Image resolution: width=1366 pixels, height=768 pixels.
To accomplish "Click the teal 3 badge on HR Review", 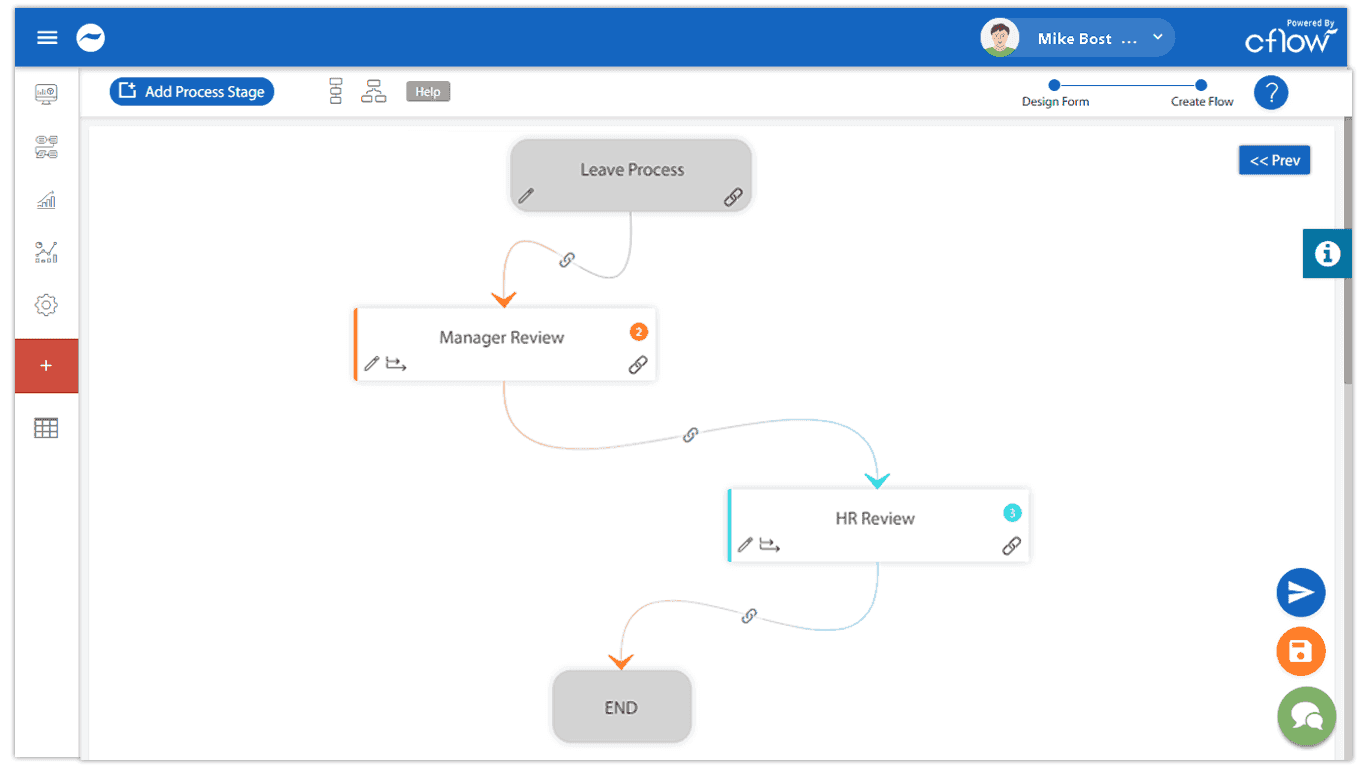I will tap(1012, 513).
